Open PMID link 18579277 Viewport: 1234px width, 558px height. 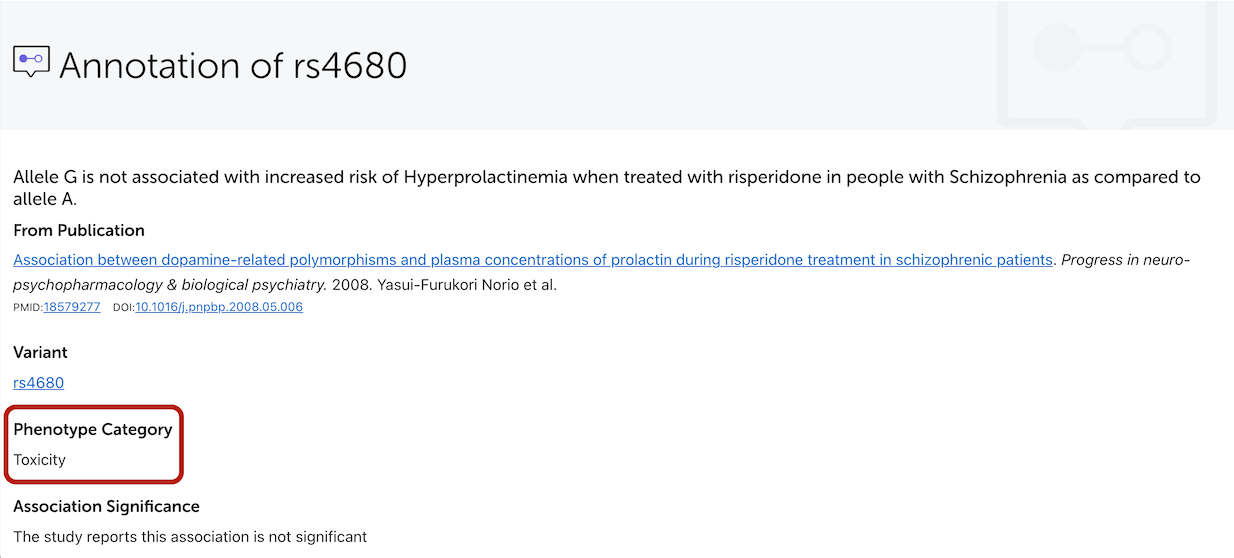72,307
